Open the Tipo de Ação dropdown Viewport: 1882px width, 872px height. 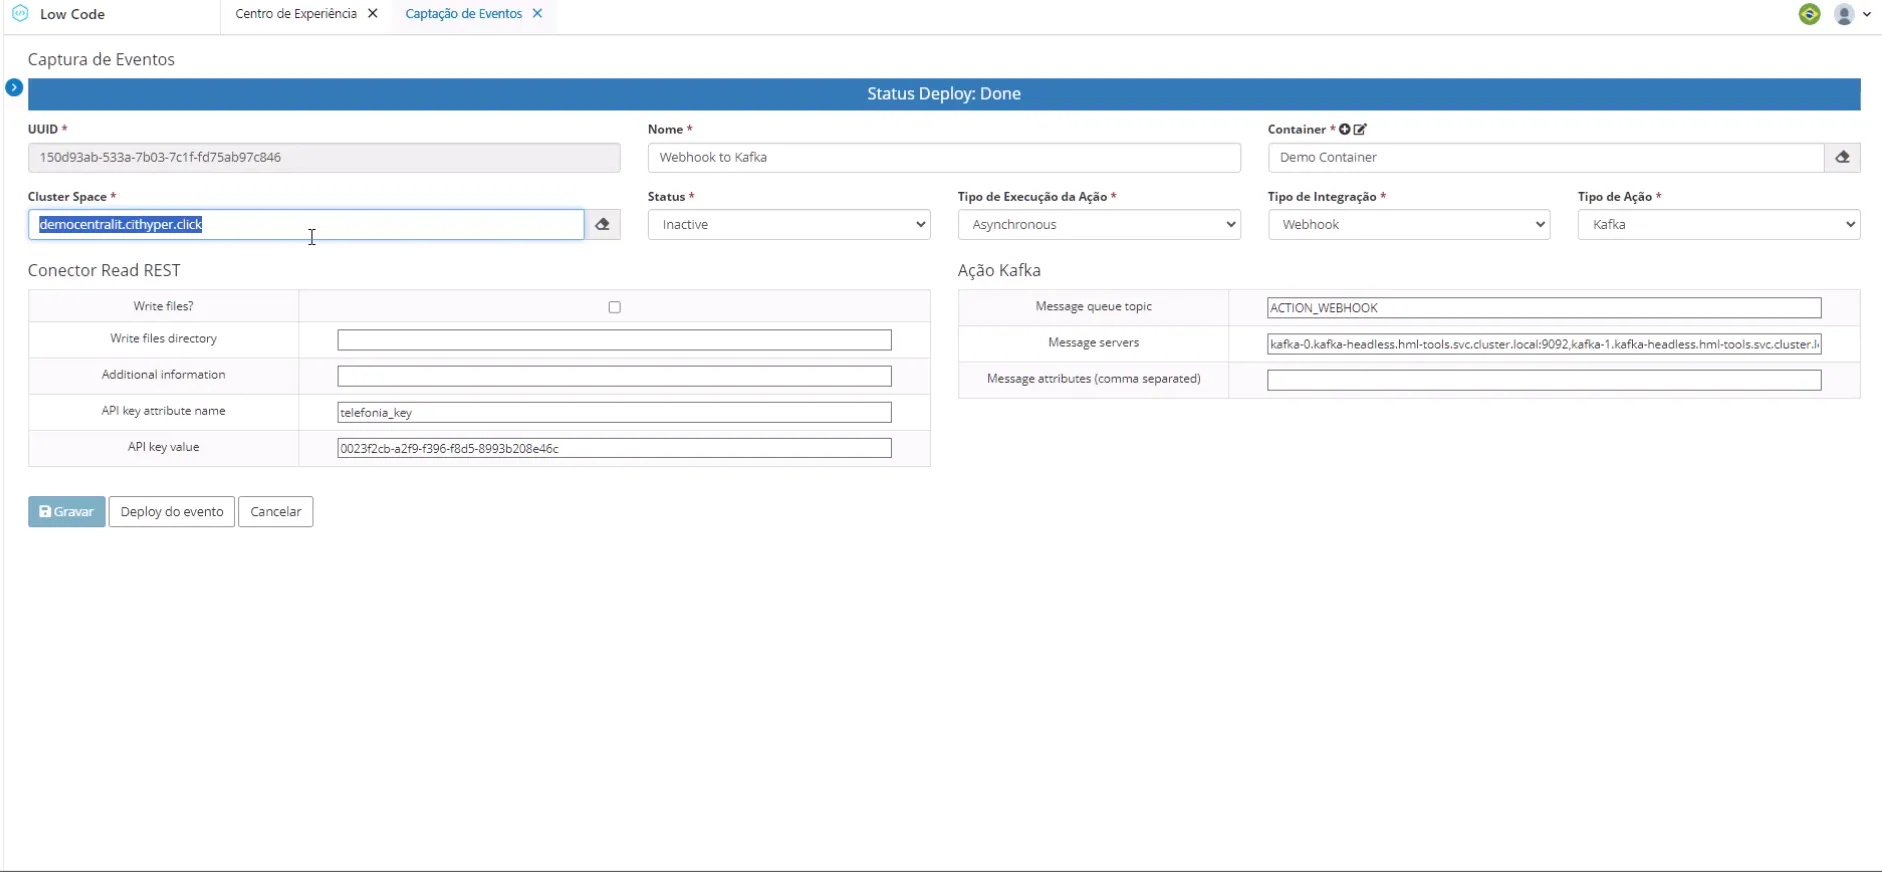click(1719, 225)
